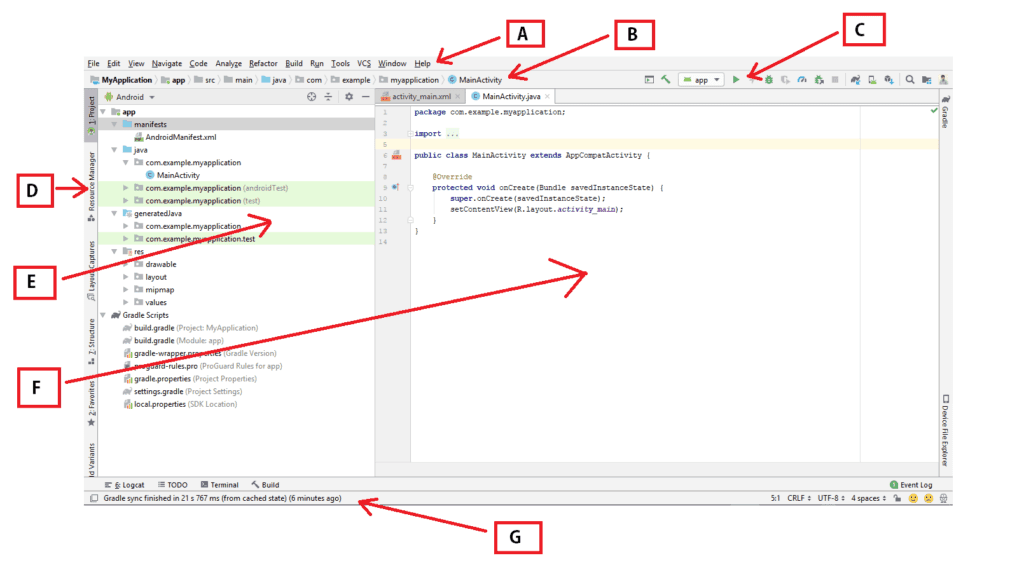Open the Refactor menu
The width and height of the screenshot is (1024, 572).
click(x=263, y=63)
